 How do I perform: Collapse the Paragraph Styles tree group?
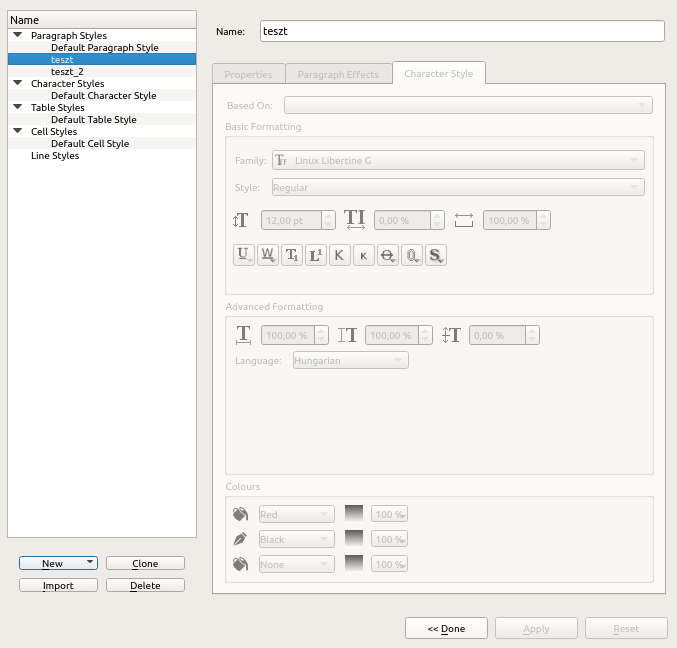click(x=17, y=35)
